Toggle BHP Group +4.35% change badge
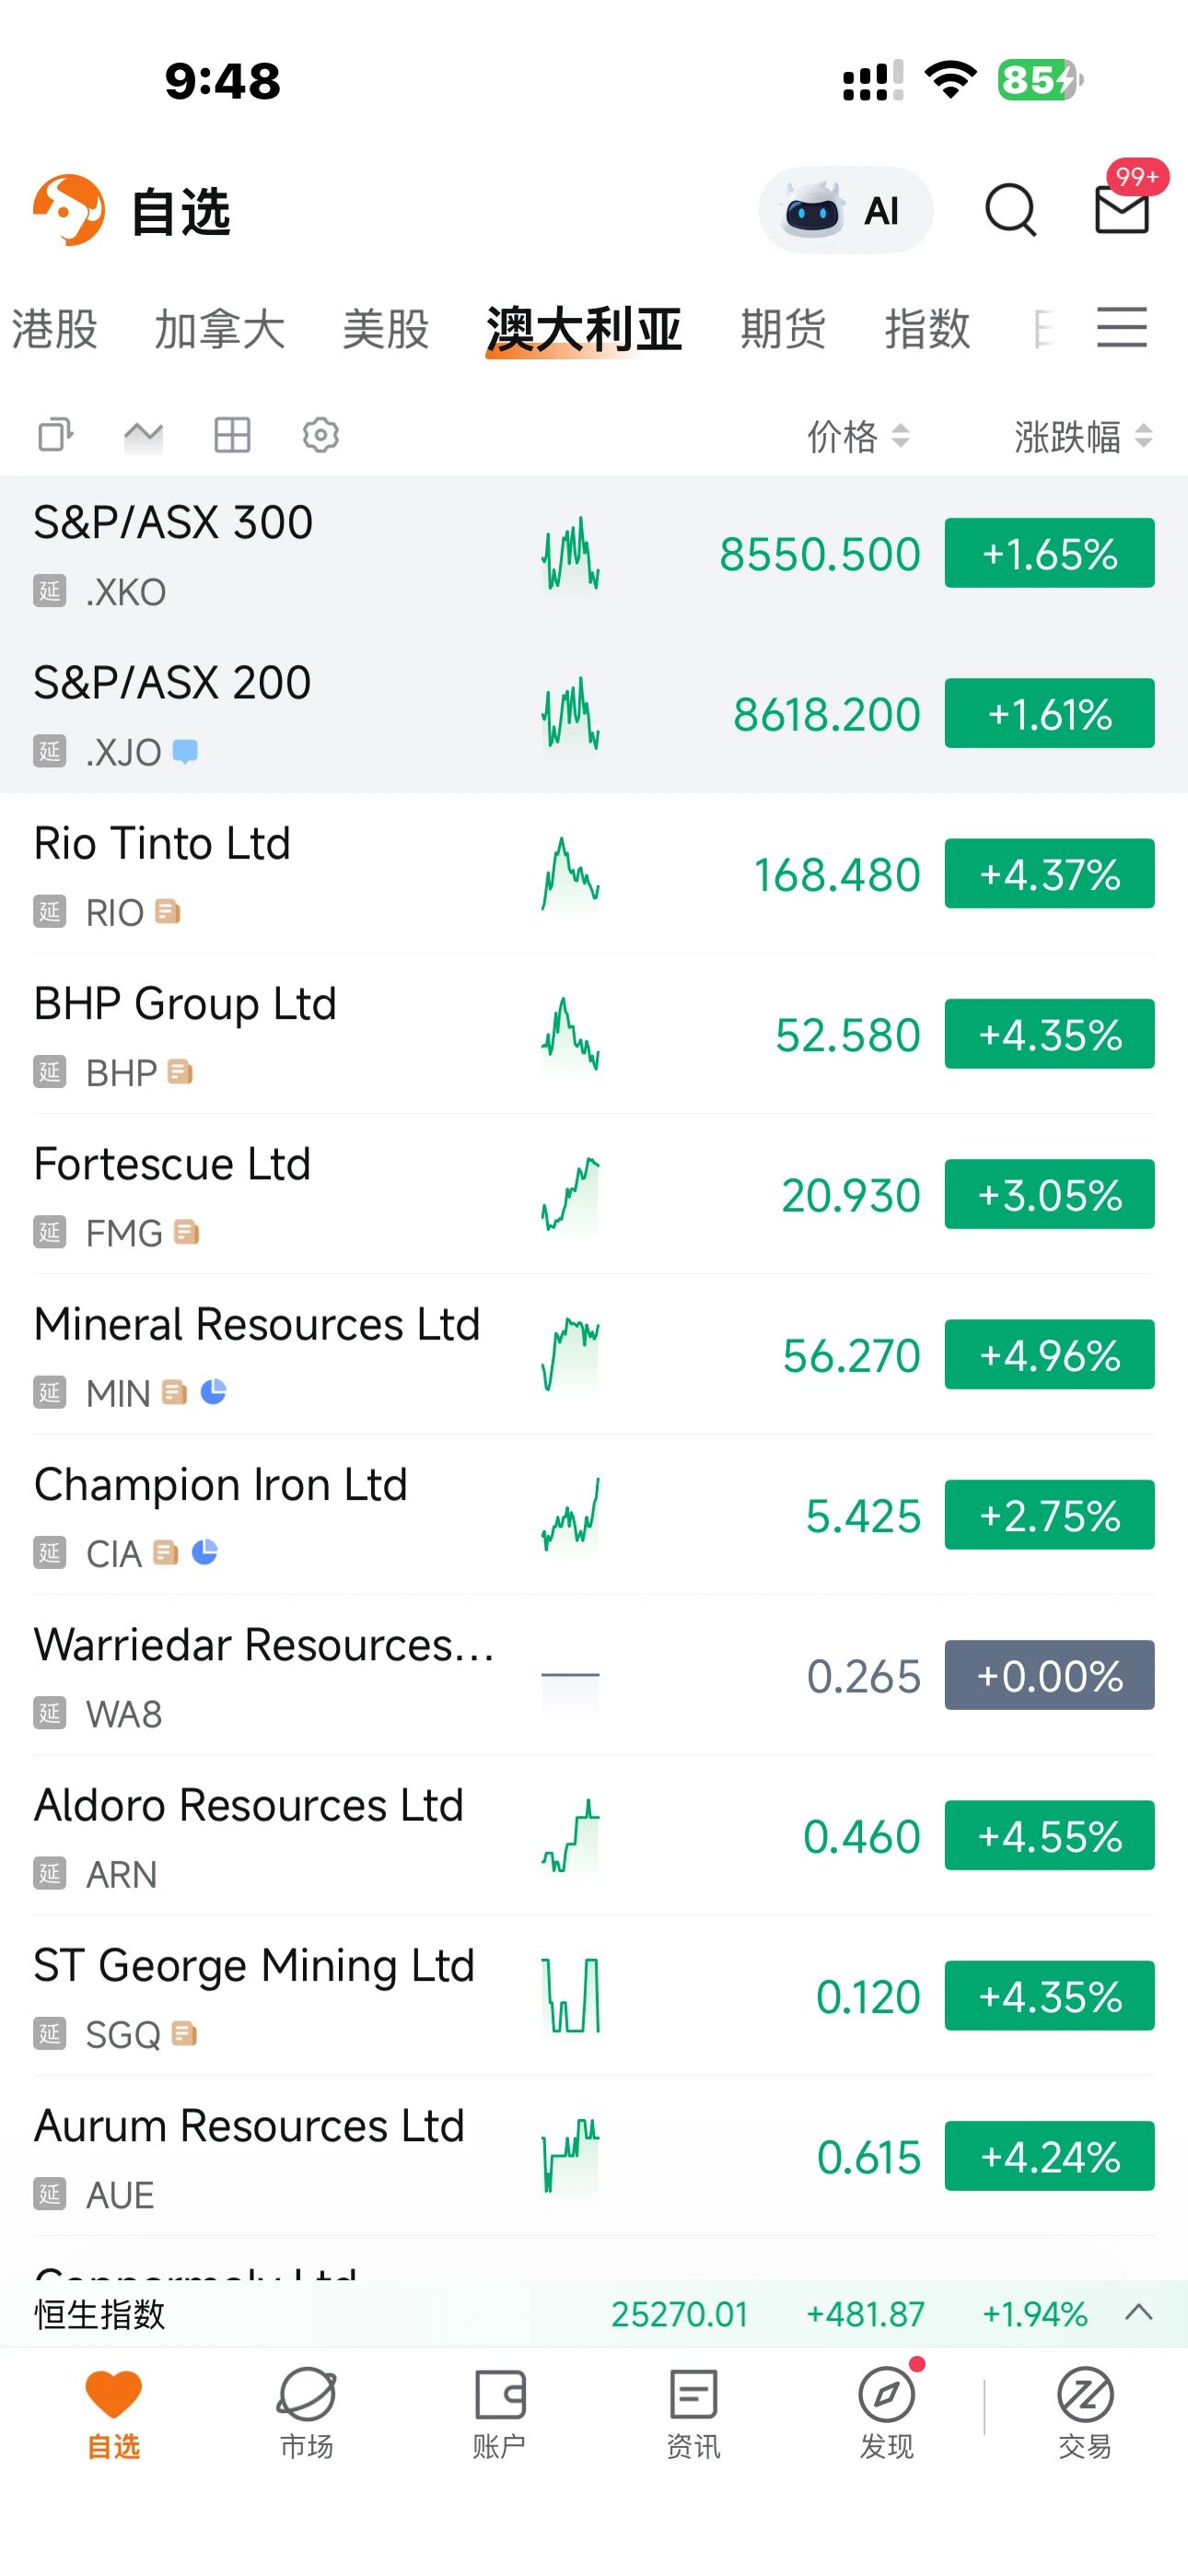 click(1049, 1034)
